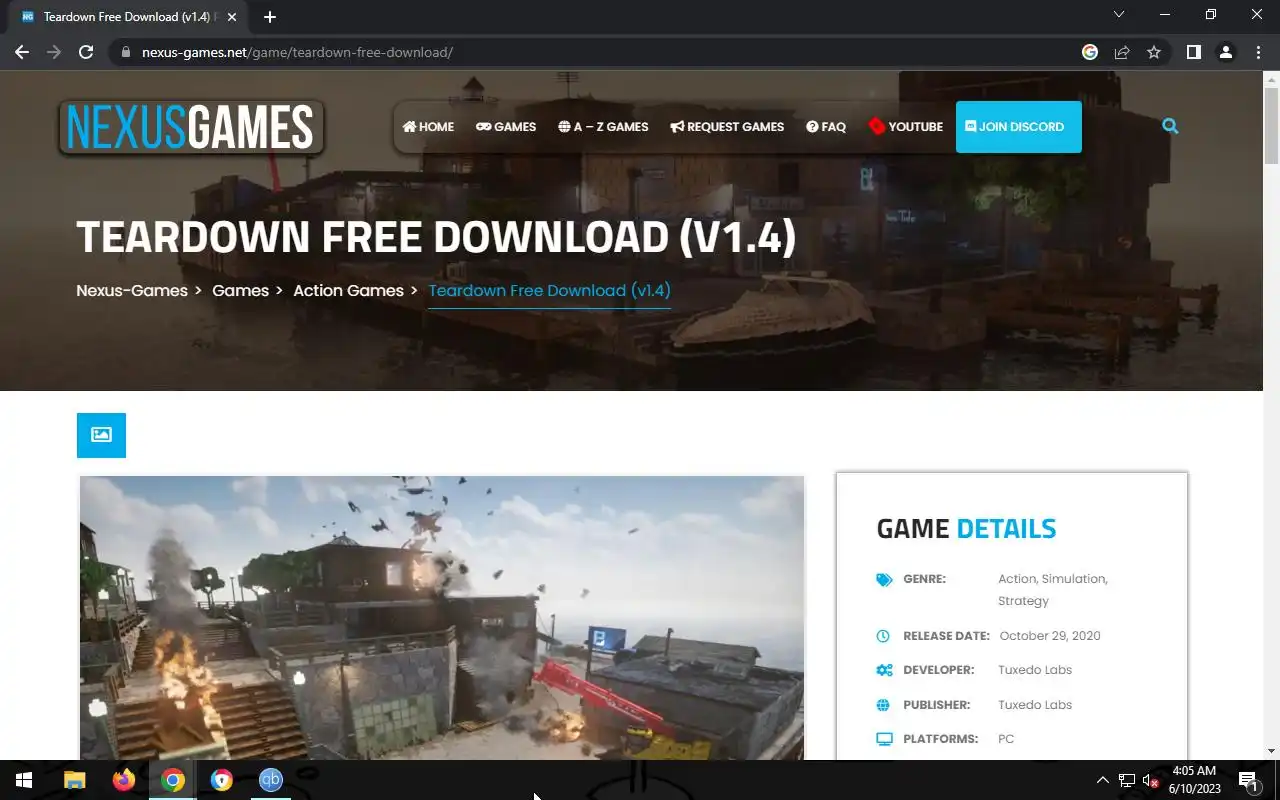Reload the page with the refresh icon

pyautogui.click(x=86, y=52)
